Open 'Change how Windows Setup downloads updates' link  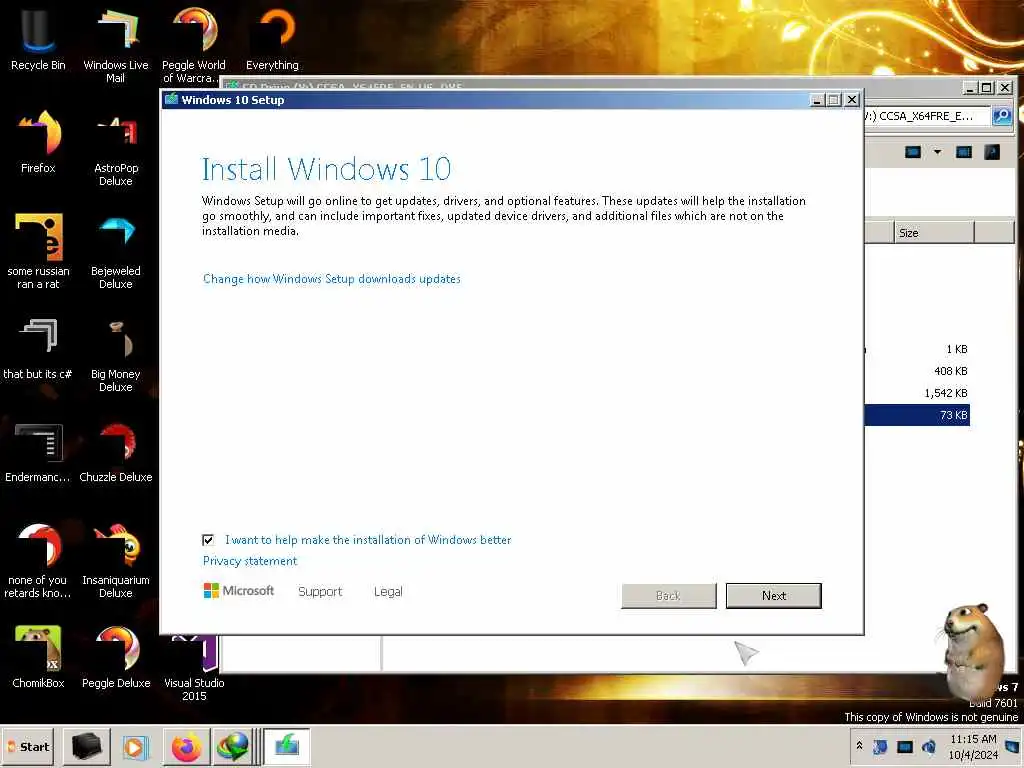[x=332, y=279]
